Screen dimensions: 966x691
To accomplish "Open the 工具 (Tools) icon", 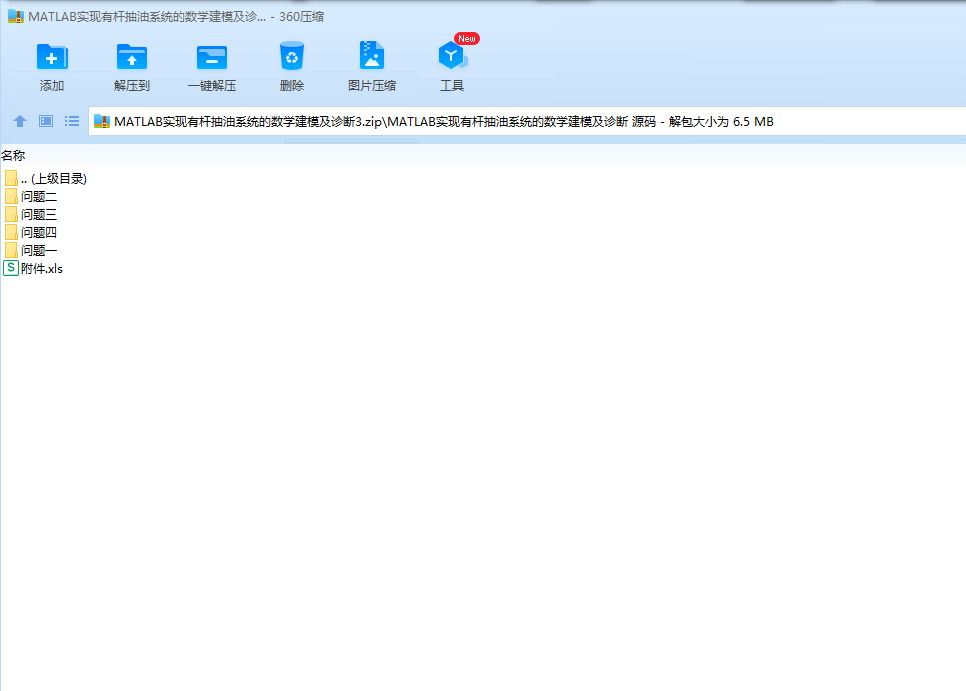I will point(452,56).
